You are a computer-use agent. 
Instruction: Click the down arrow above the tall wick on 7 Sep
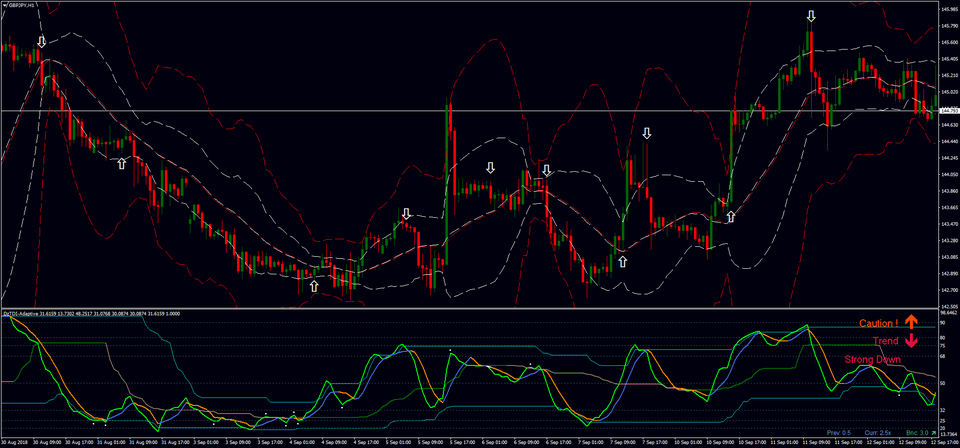point(646,133)
